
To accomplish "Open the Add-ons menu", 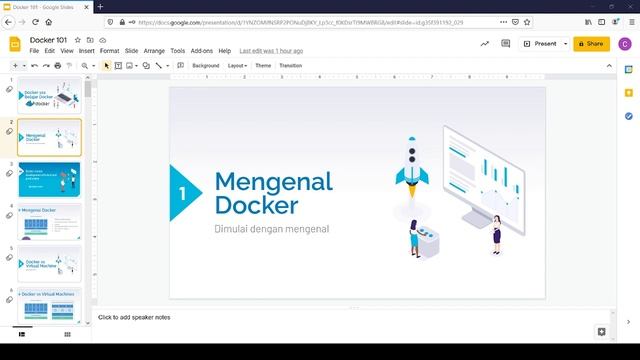I will [202, 51].
